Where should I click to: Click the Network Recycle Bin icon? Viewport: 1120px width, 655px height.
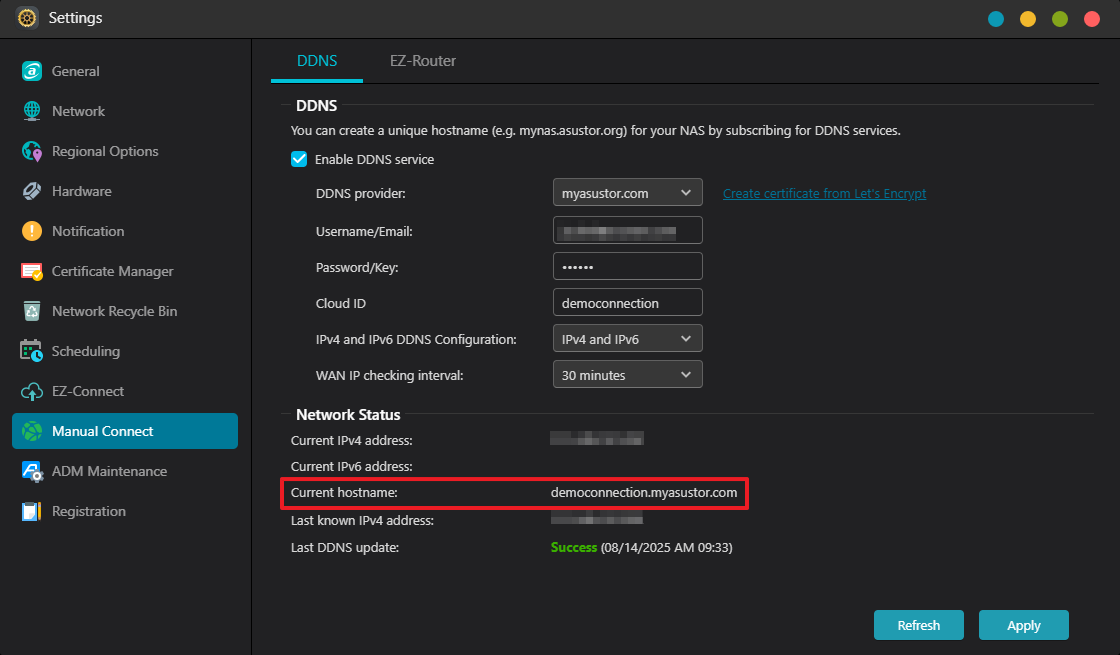pos(32,311)
